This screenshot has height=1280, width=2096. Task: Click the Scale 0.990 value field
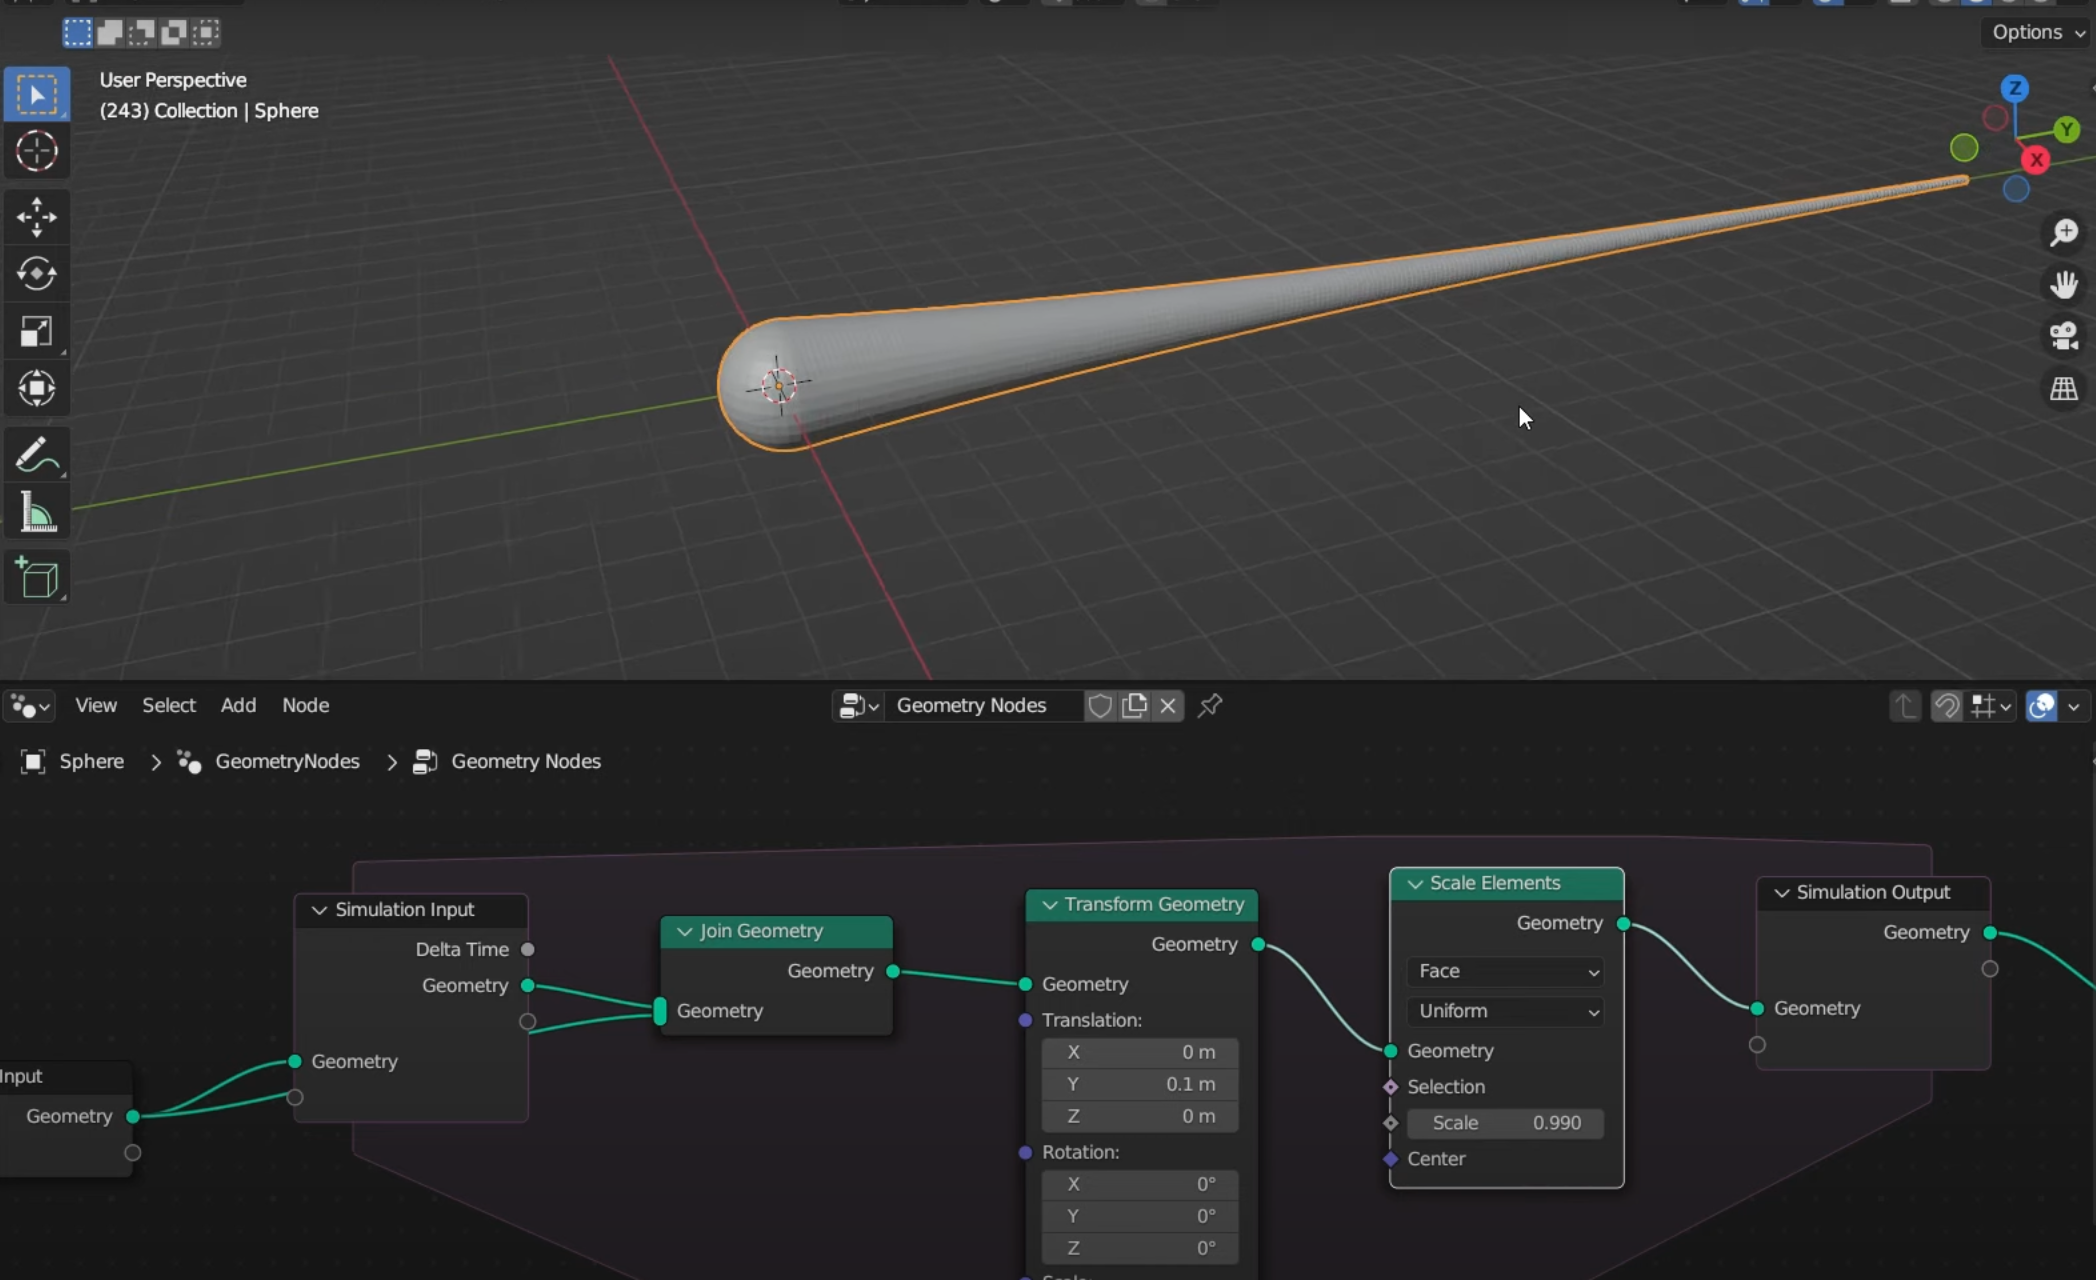coord(1506,1123)
